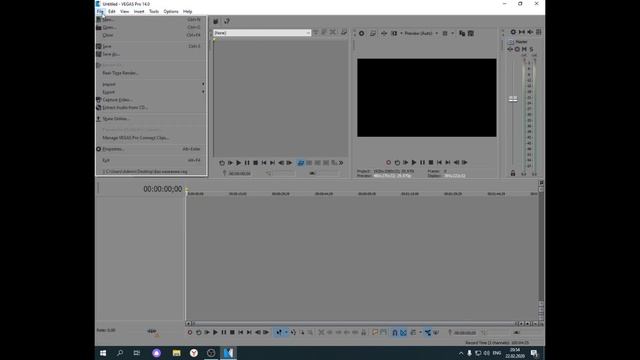Toggle automatic crossfades icon
This screenshot has height=360, width=640.
[403, 332]
